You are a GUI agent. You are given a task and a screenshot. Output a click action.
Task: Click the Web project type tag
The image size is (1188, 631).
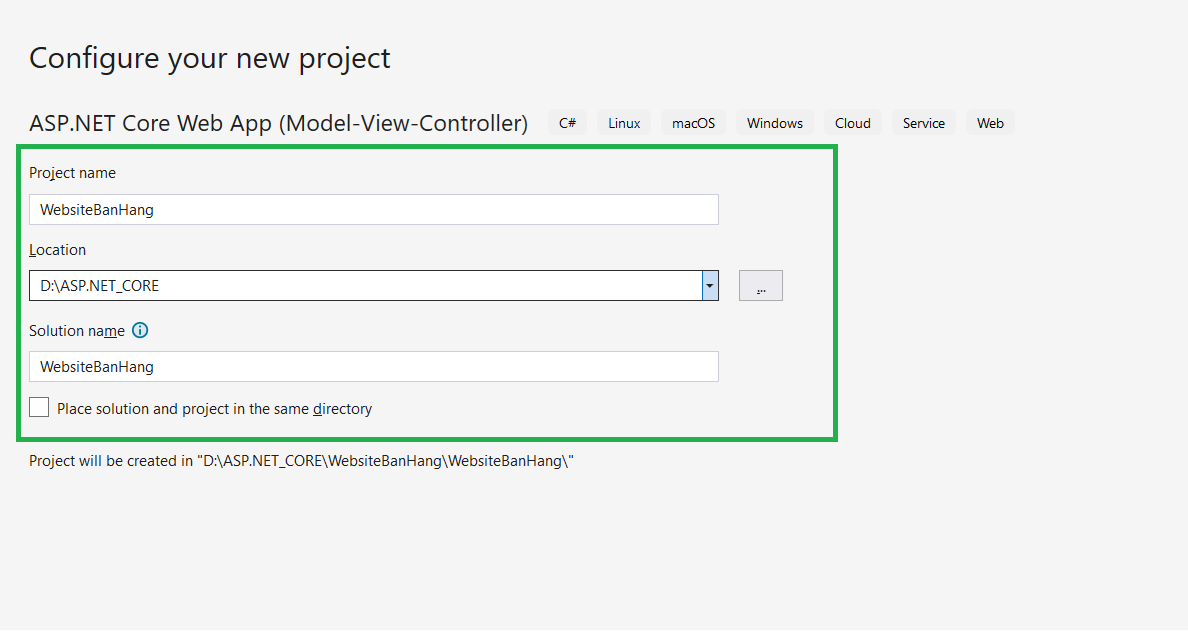pyautogui.click(x=990, y=123)
